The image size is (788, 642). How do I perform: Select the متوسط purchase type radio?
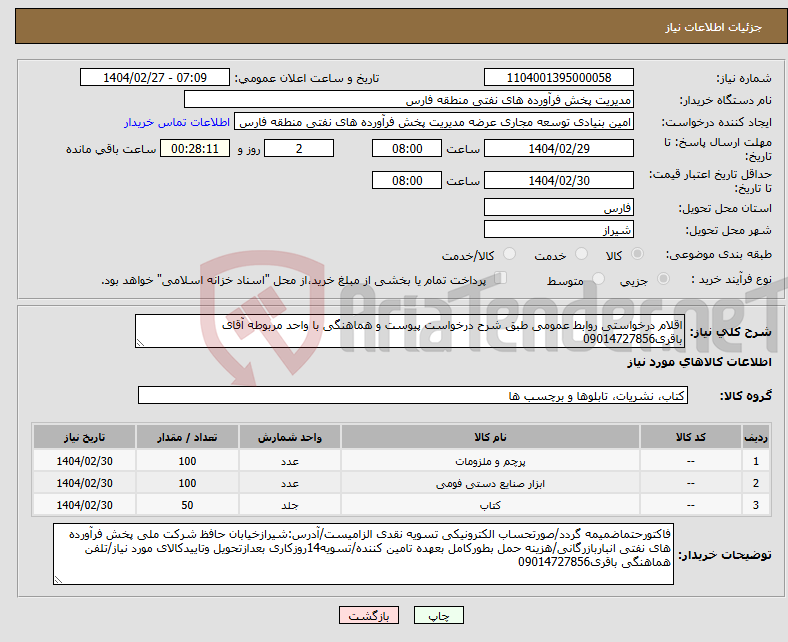tap(598, 279)
